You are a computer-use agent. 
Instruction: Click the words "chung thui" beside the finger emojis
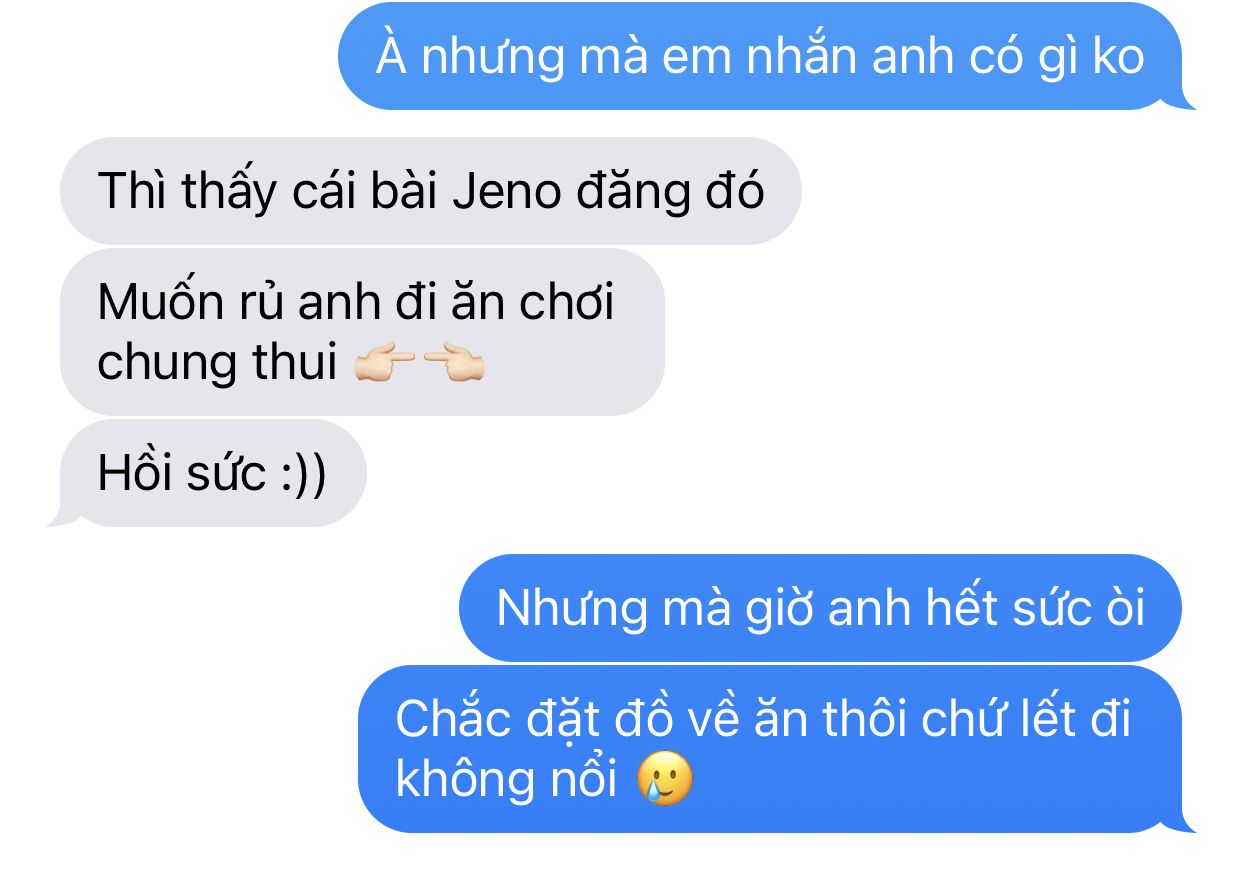(217, 364)
